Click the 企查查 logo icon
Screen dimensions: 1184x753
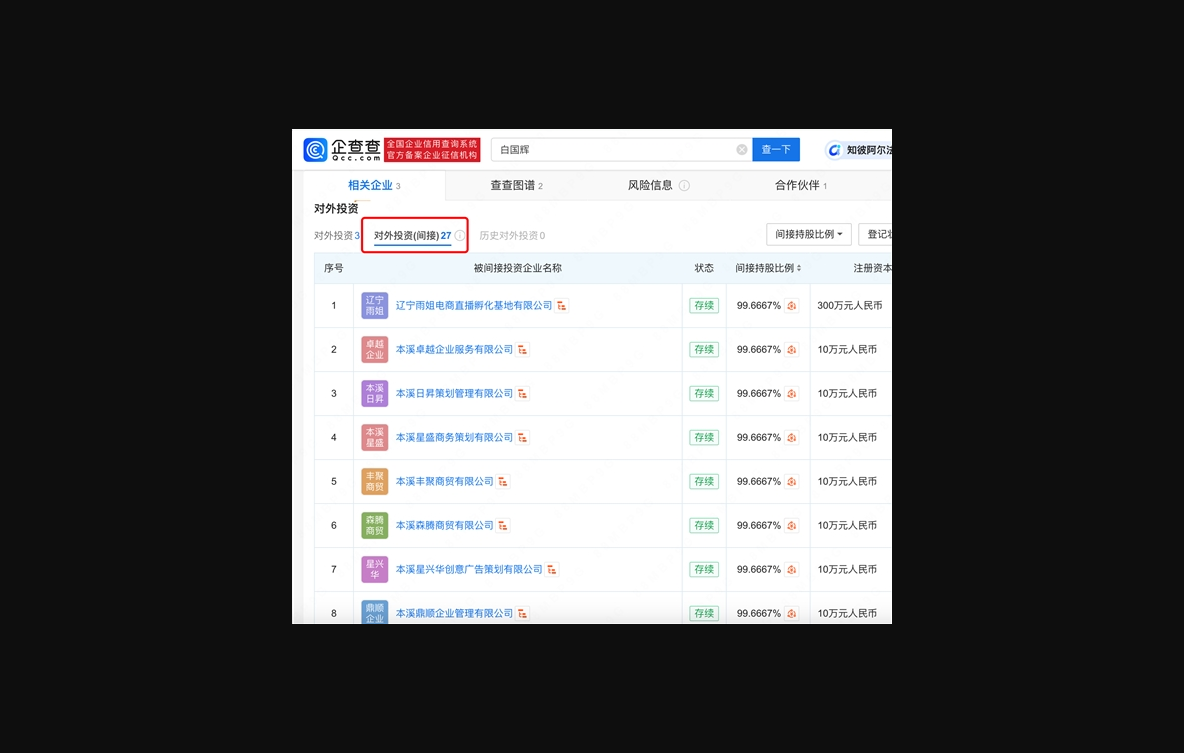317,148
